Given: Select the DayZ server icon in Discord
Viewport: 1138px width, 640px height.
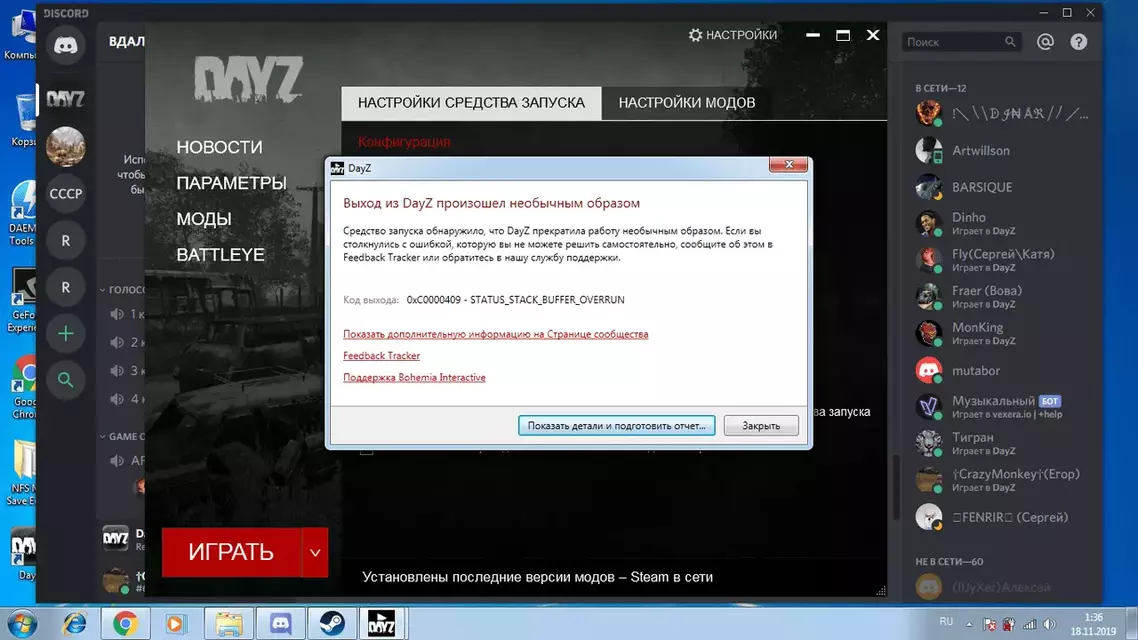Looking at the screenshot, I should [x=65, y=99].
